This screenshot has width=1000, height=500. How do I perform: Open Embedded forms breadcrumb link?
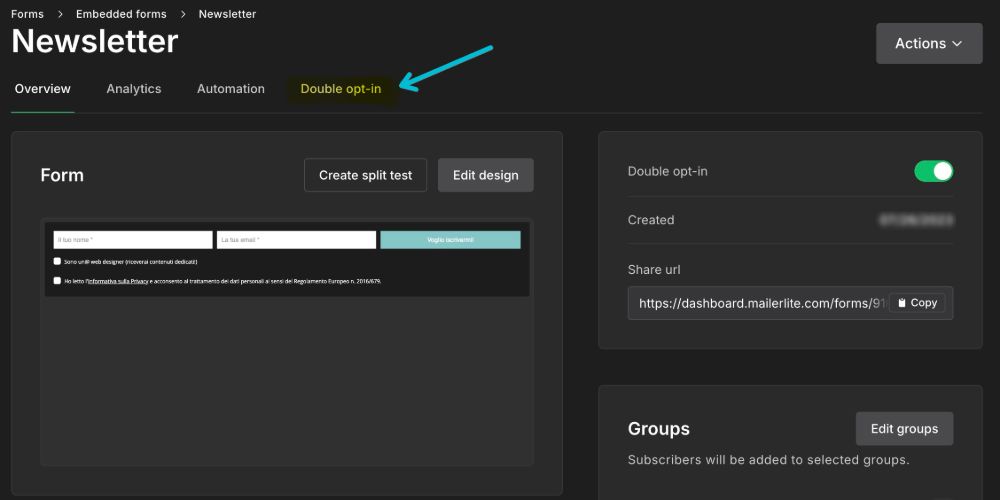(x=121, y=14)
